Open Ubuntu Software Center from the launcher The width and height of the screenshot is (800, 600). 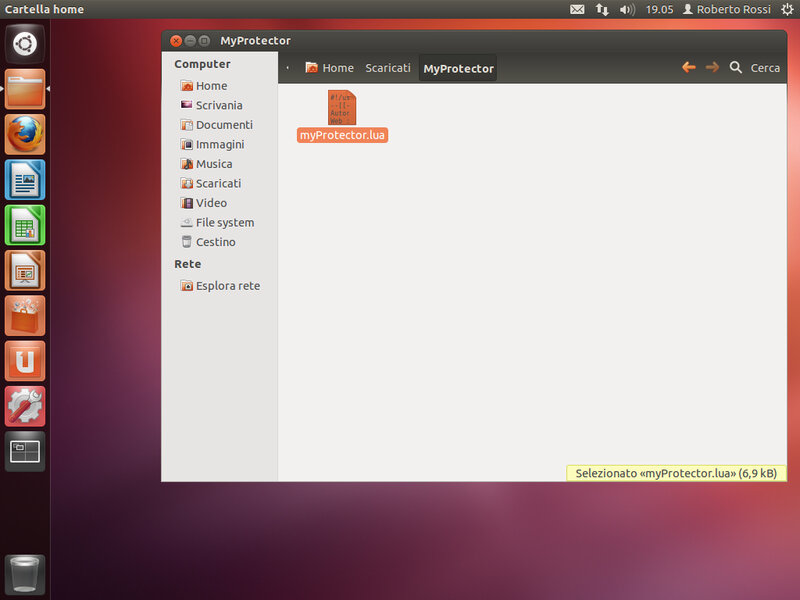pyautogui.click(x=25, y=316)
